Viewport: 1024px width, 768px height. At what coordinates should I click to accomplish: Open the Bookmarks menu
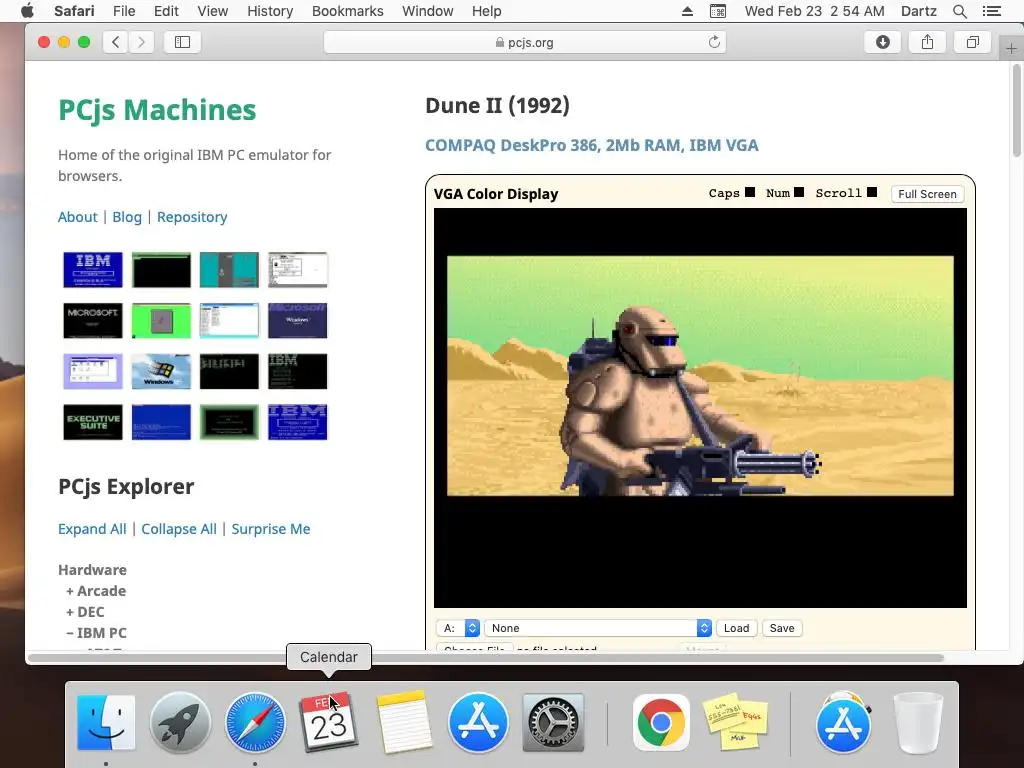click(347, 11)
